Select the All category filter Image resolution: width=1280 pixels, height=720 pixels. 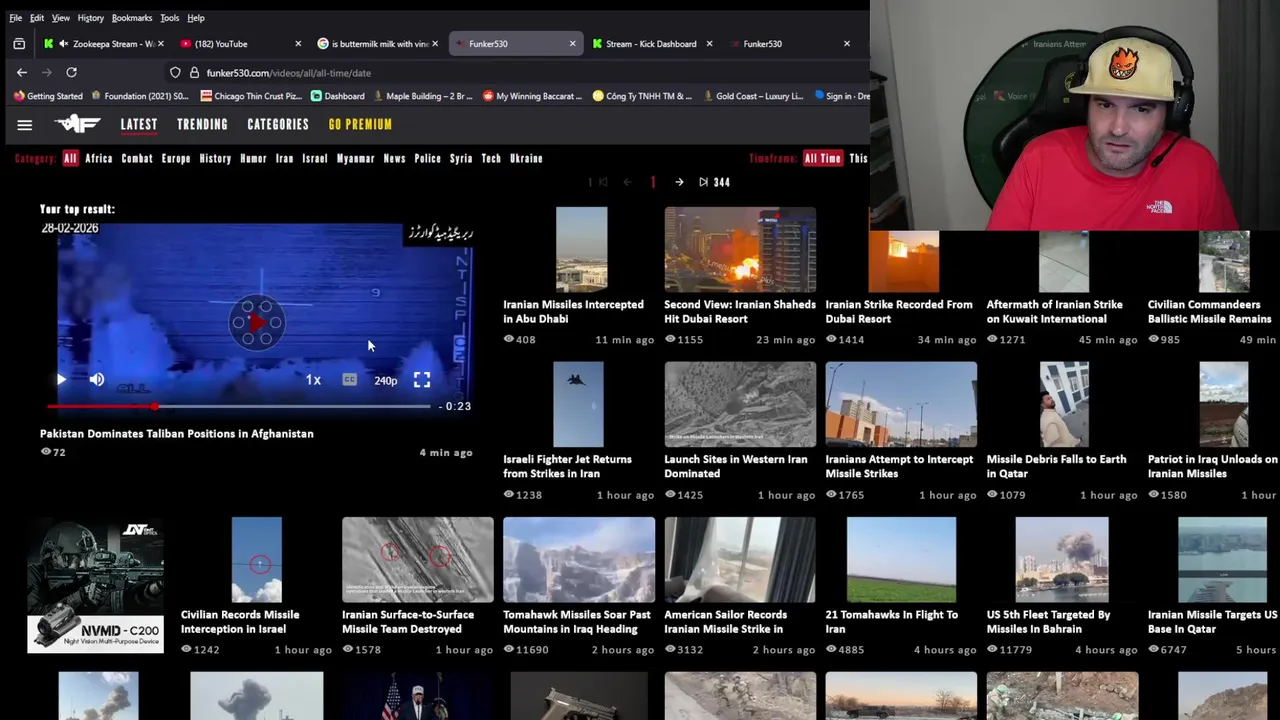[x=70, y=158]
